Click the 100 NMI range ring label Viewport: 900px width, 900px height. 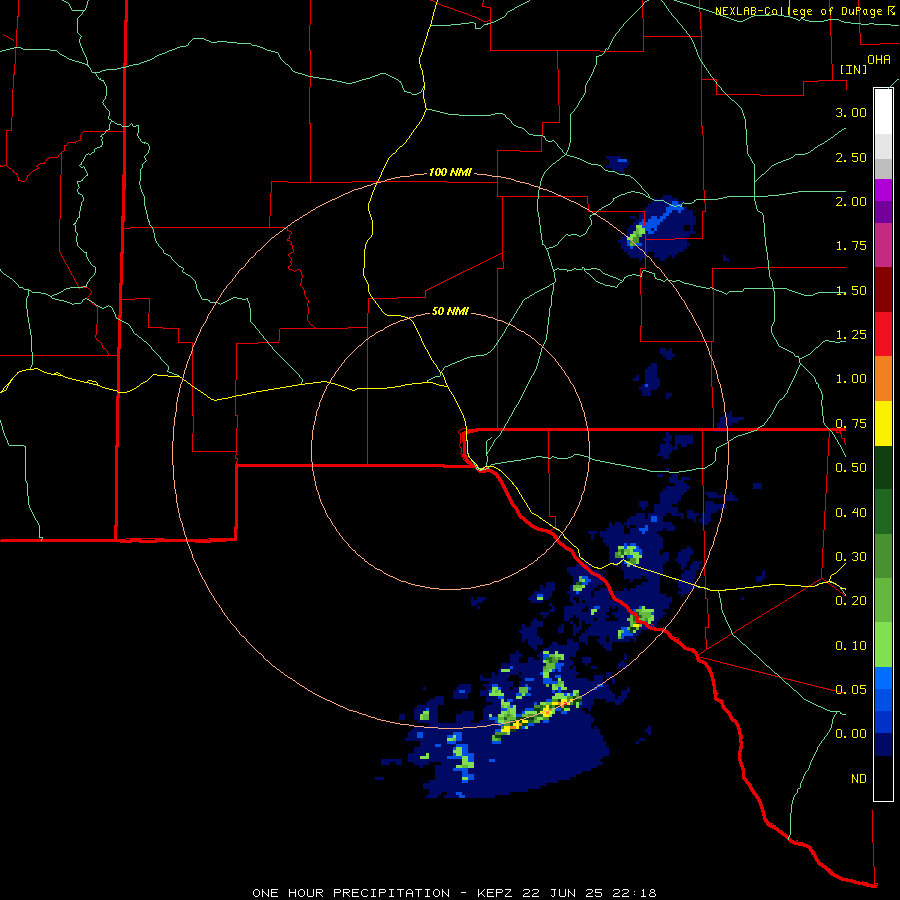450,172
